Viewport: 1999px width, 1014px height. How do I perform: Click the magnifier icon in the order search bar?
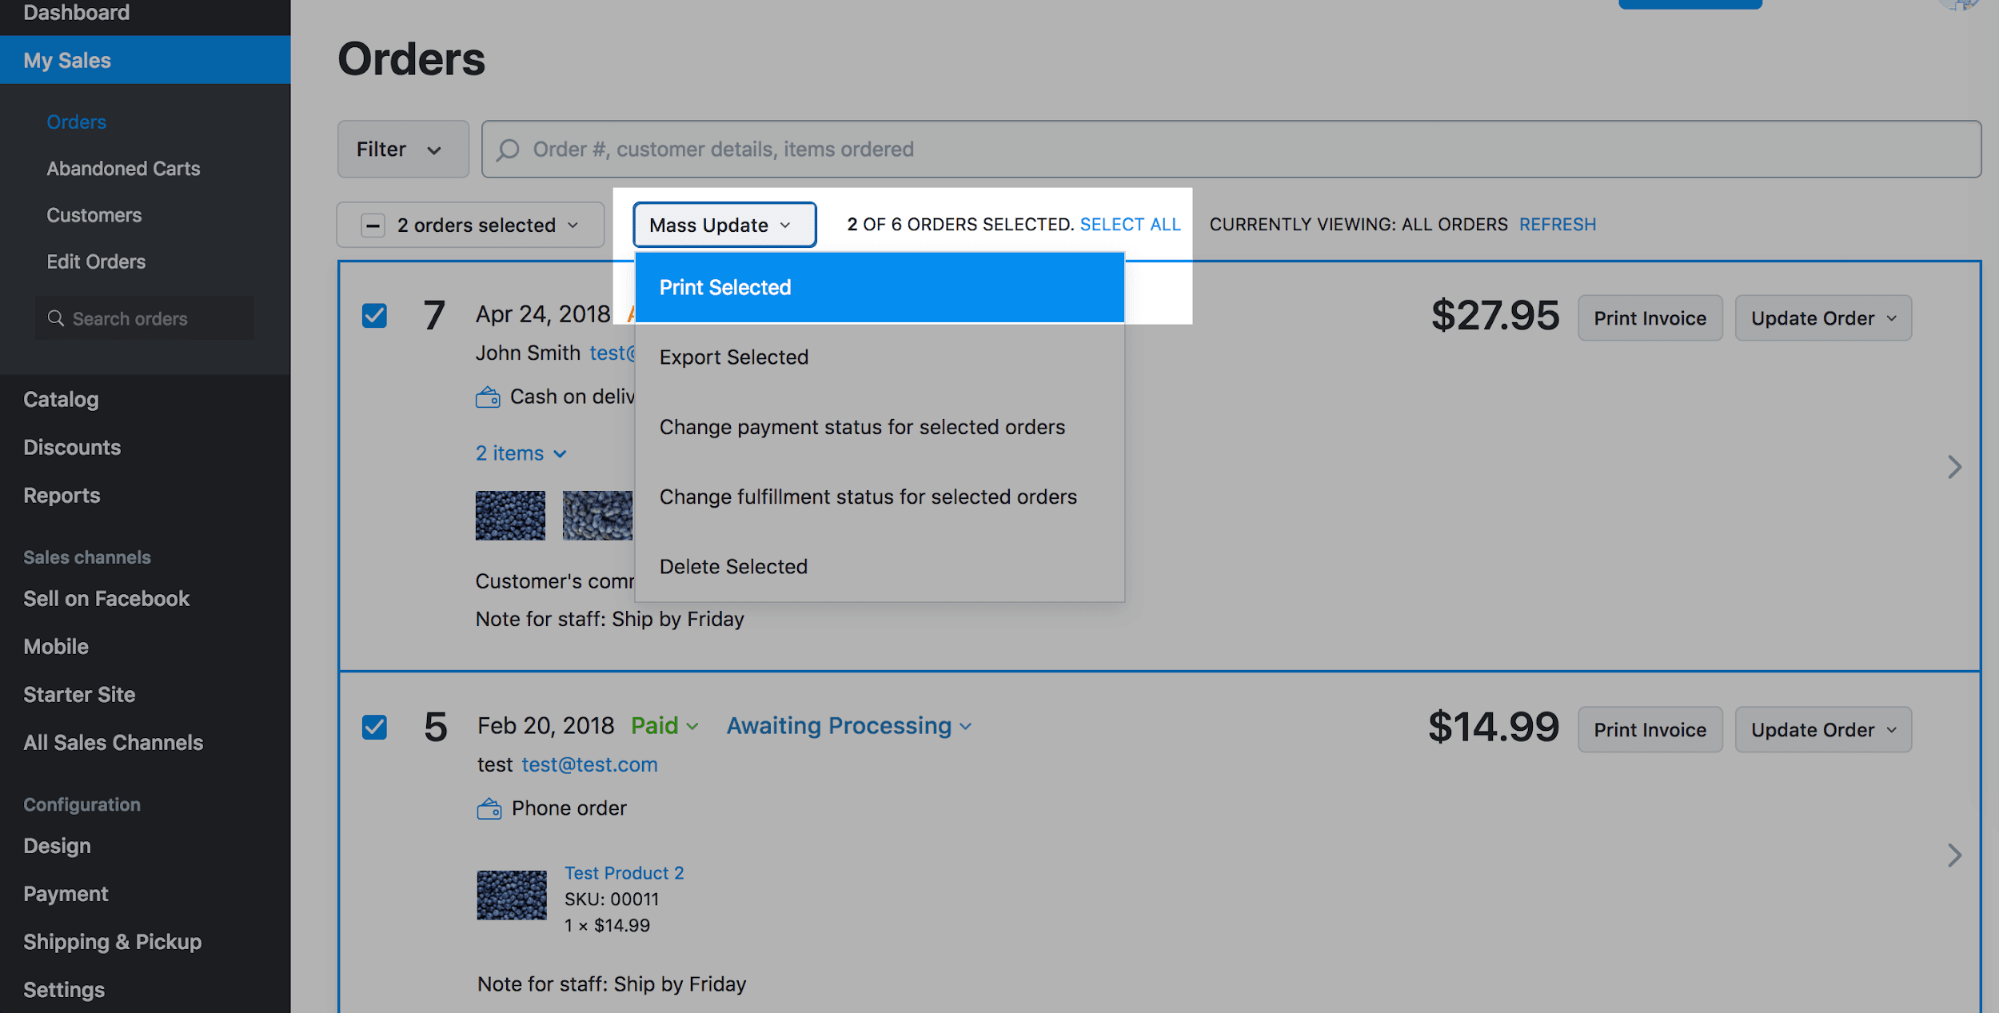click(508, 150)
